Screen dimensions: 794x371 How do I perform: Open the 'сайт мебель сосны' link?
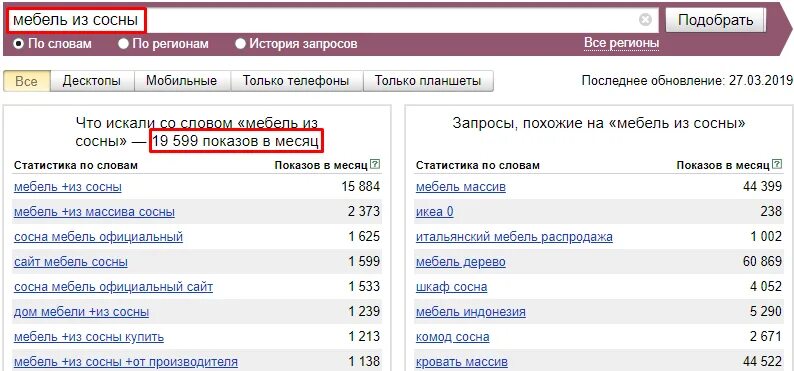(x=70, y=262)
